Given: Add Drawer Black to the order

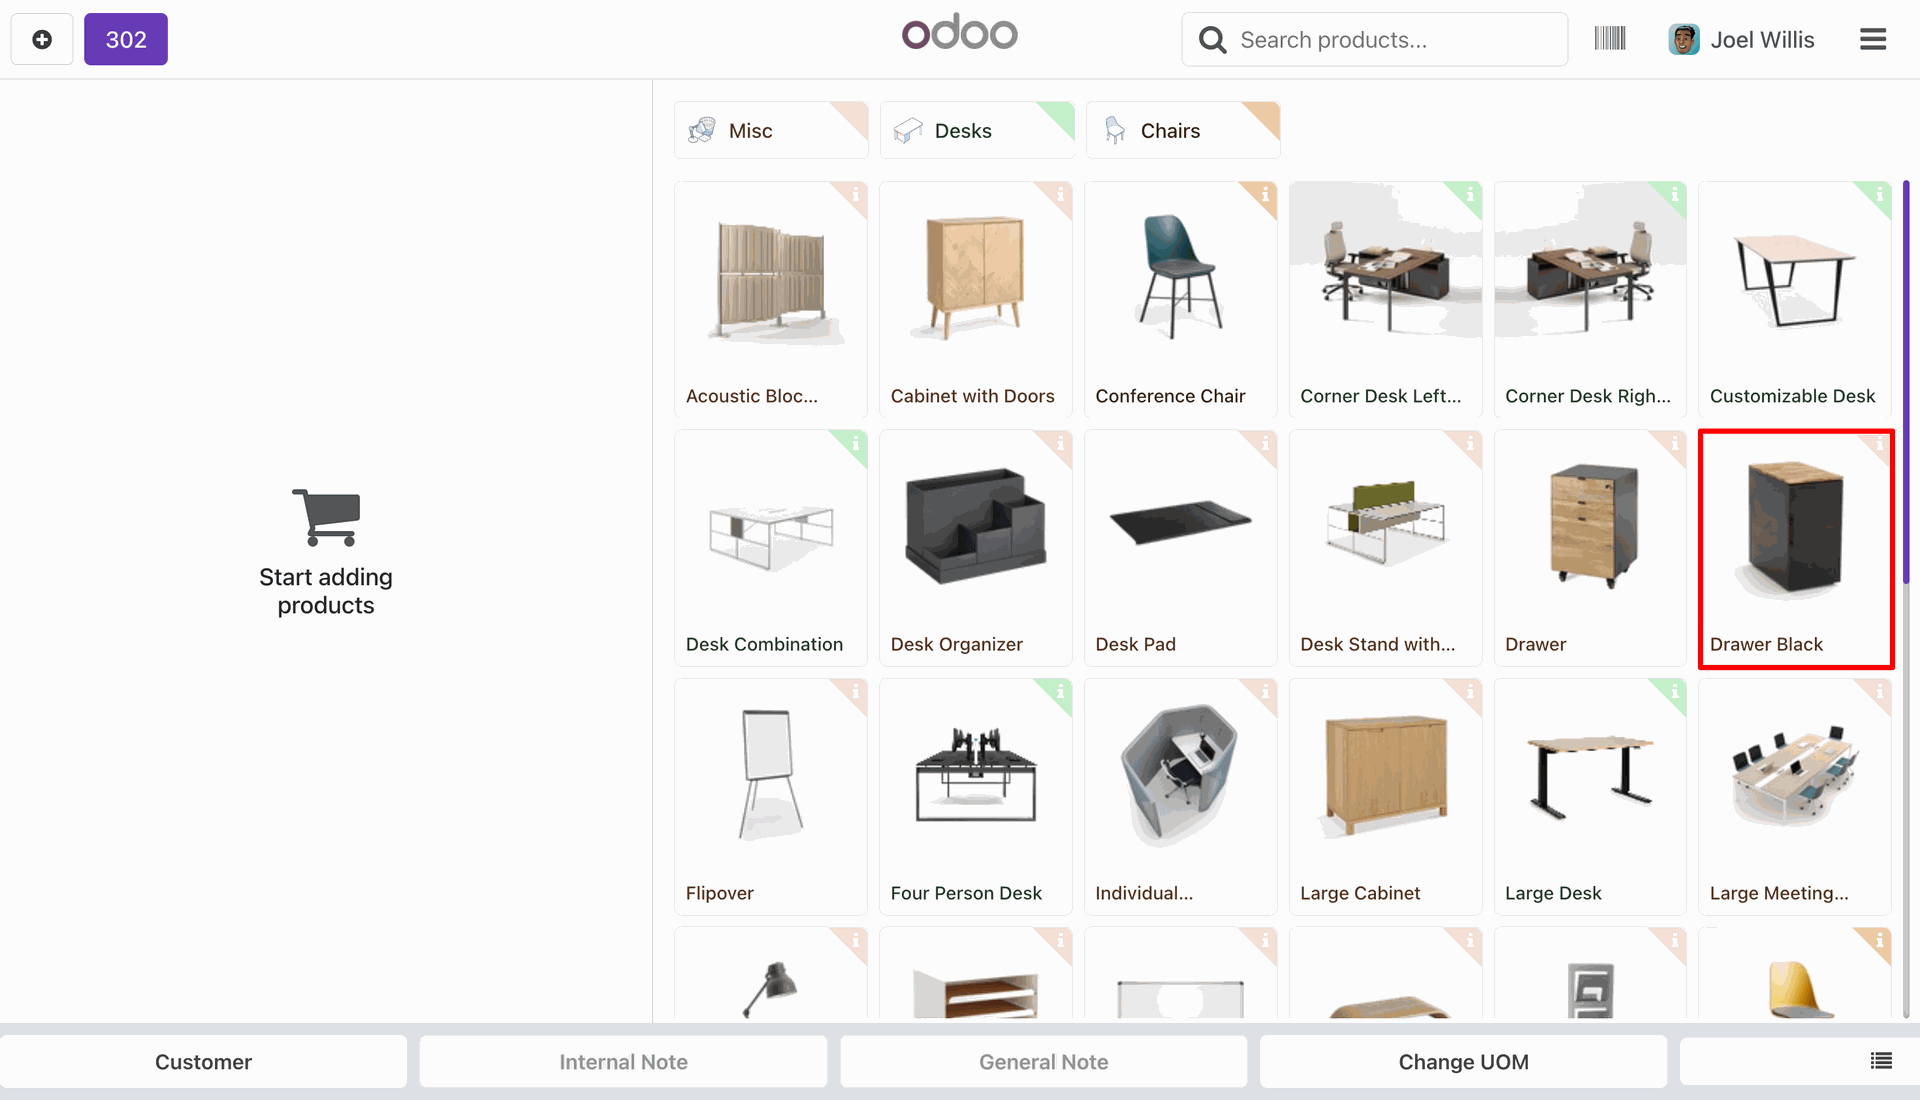Looking at the screenshot, I should [1796, 548].
